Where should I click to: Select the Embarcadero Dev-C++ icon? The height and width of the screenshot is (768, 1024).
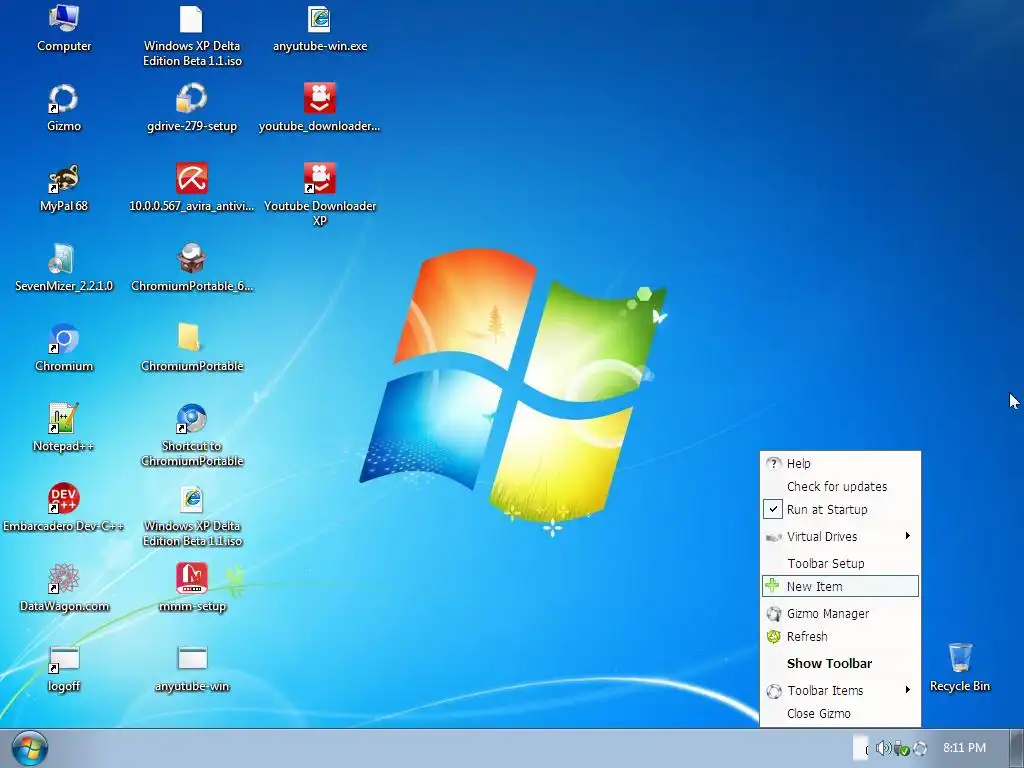(x=63, y=498)
